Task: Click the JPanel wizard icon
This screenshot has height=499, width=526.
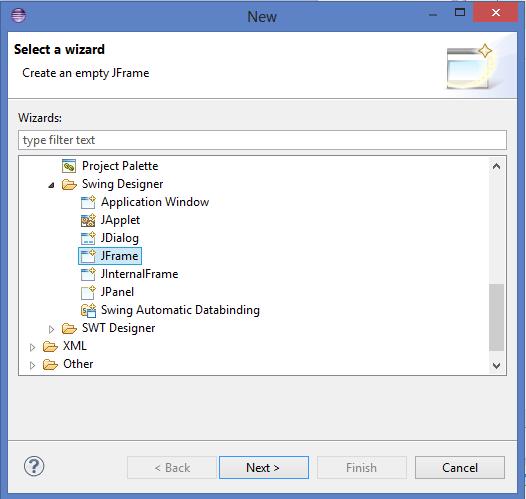Action: click(88, 292)
